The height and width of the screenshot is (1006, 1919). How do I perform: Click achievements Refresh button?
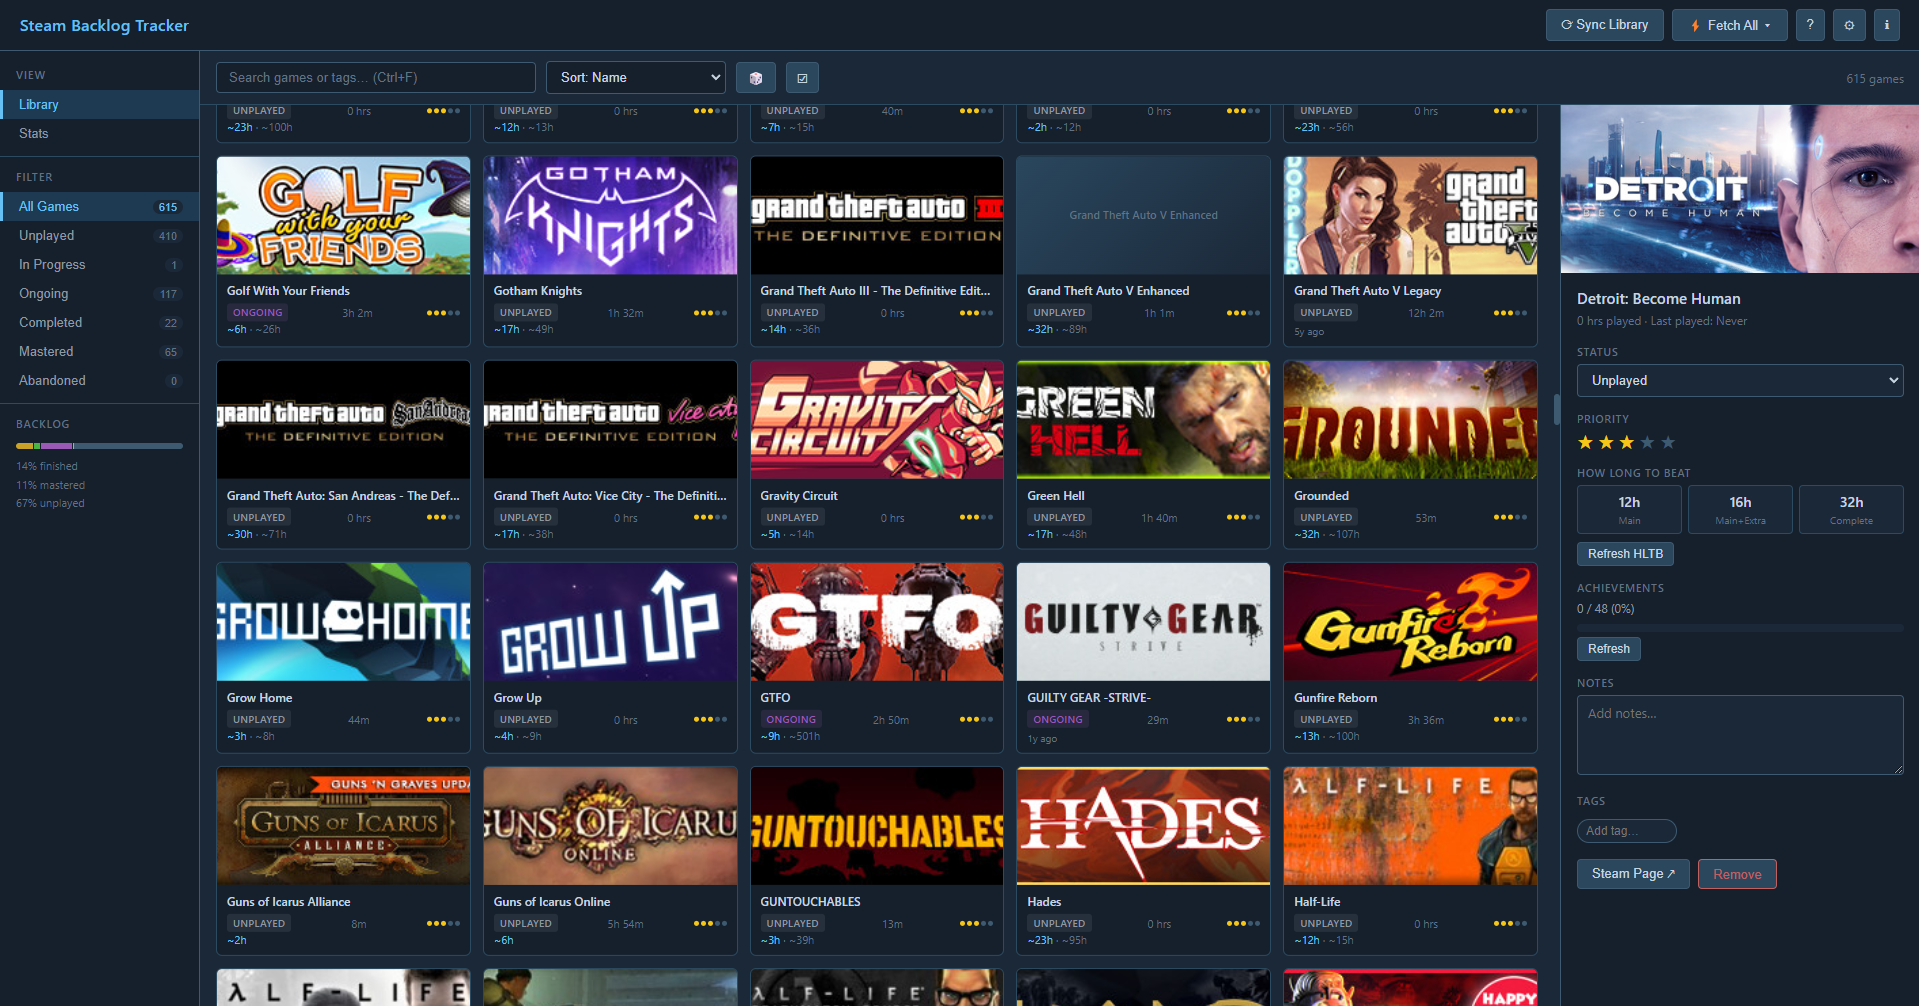point(1608,649)
